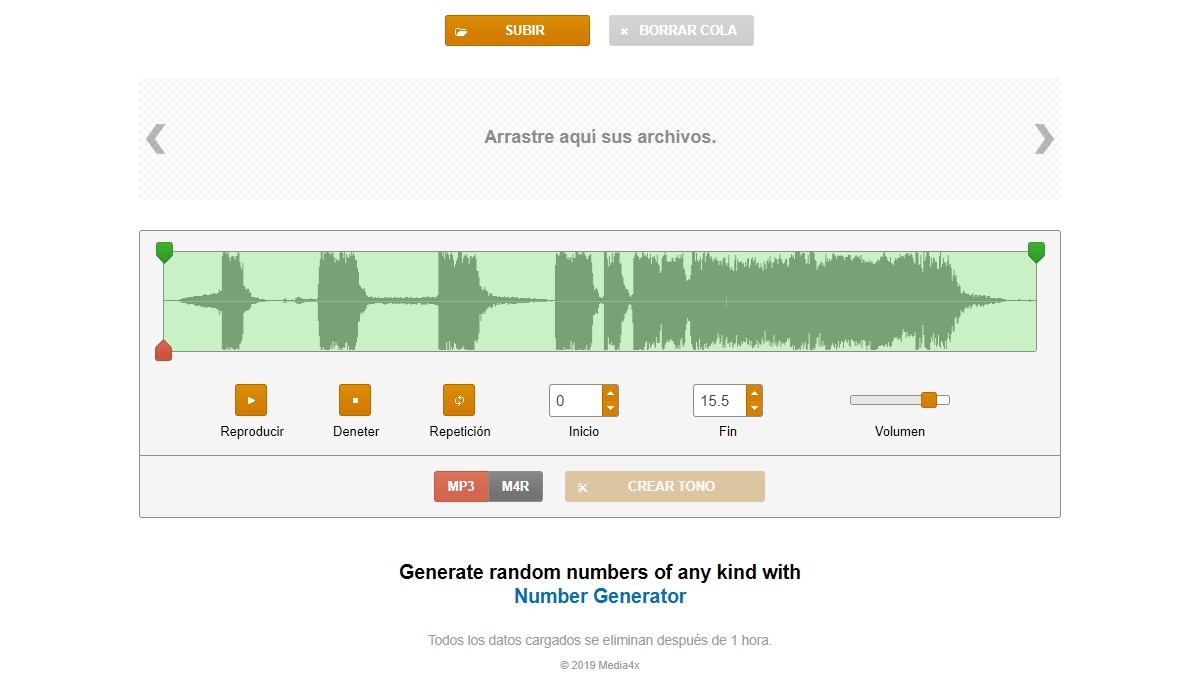Increase the Fin value with up arrow
Viewport: 1200px width, 675px height.
click(x=754, y=393)
